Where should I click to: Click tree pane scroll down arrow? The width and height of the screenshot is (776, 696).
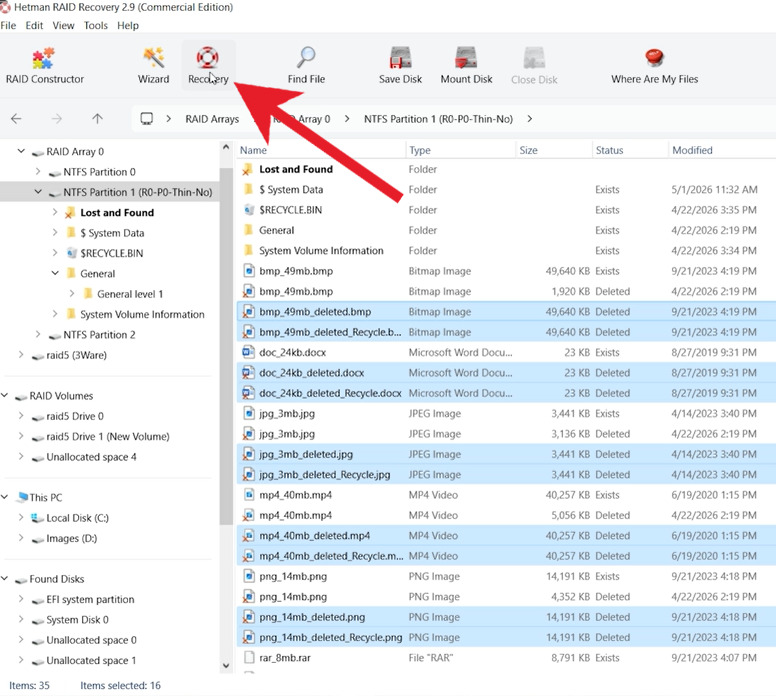click(x=226, y=665)
